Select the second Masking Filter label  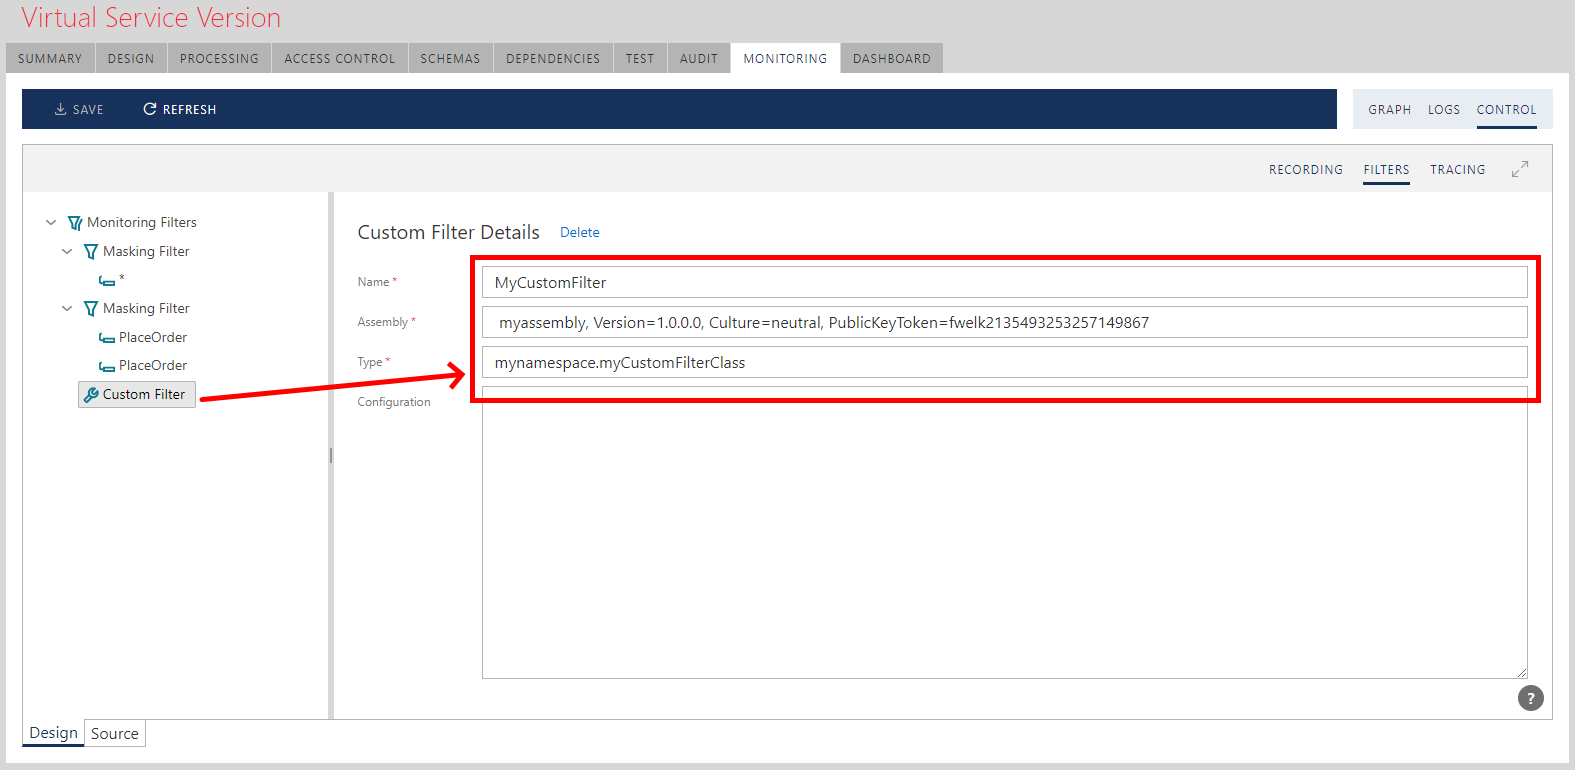click(x=146, y=309)
